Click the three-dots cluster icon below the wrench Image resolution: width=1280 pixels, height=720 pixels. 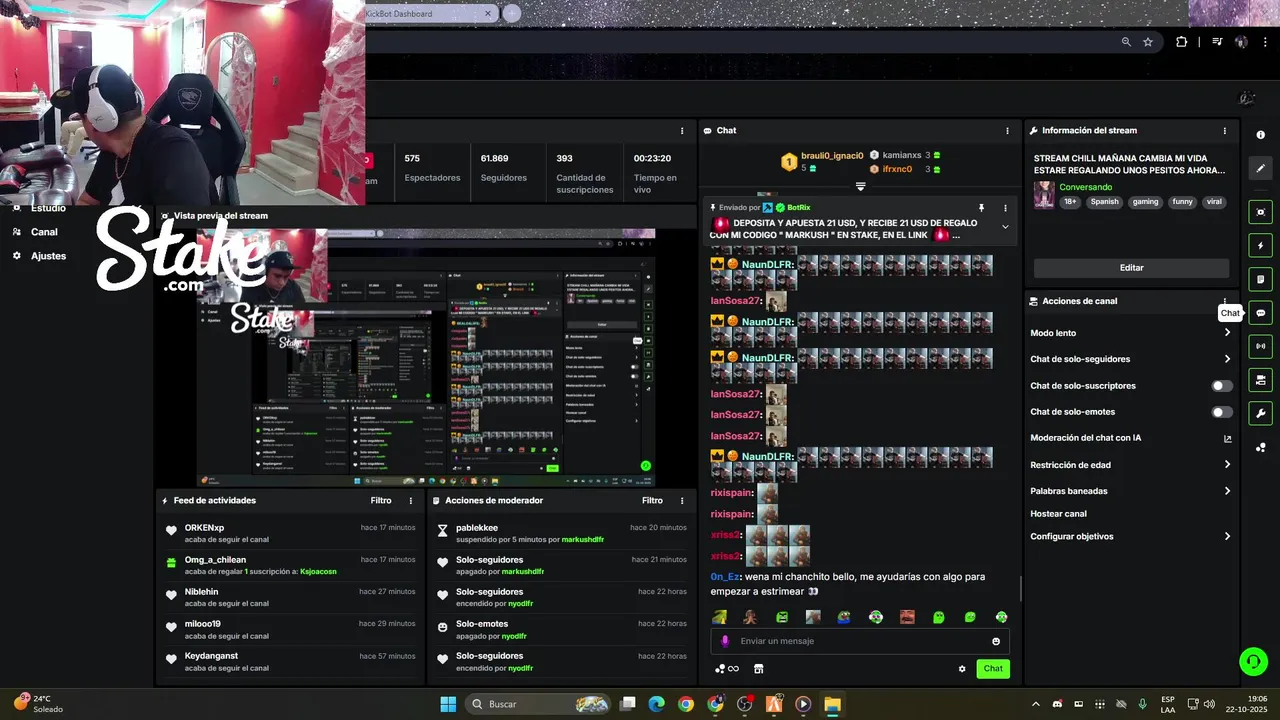(x=1261, y=447)
